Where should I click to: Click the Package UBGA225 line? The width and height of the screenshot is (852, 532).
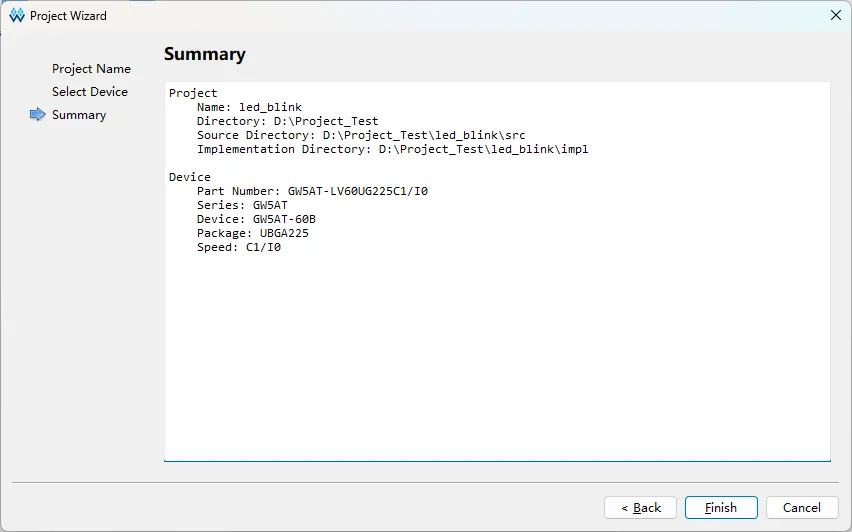(253, 234)
